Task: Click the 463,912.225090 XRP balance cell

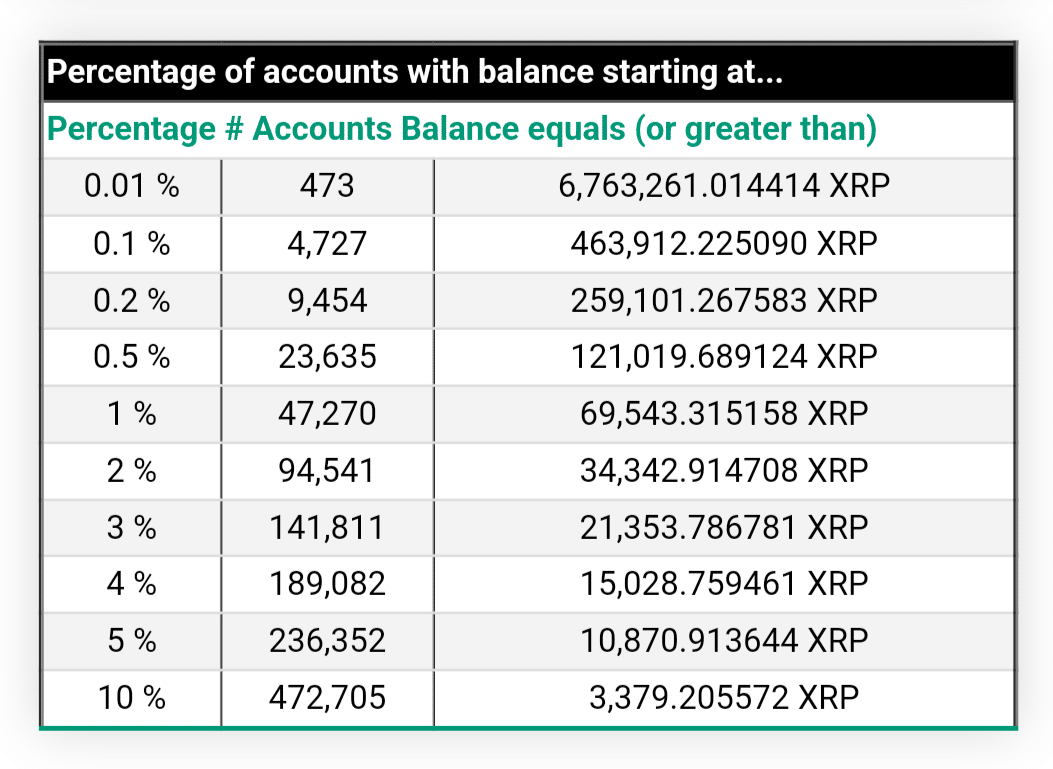Action: point(724,243)
